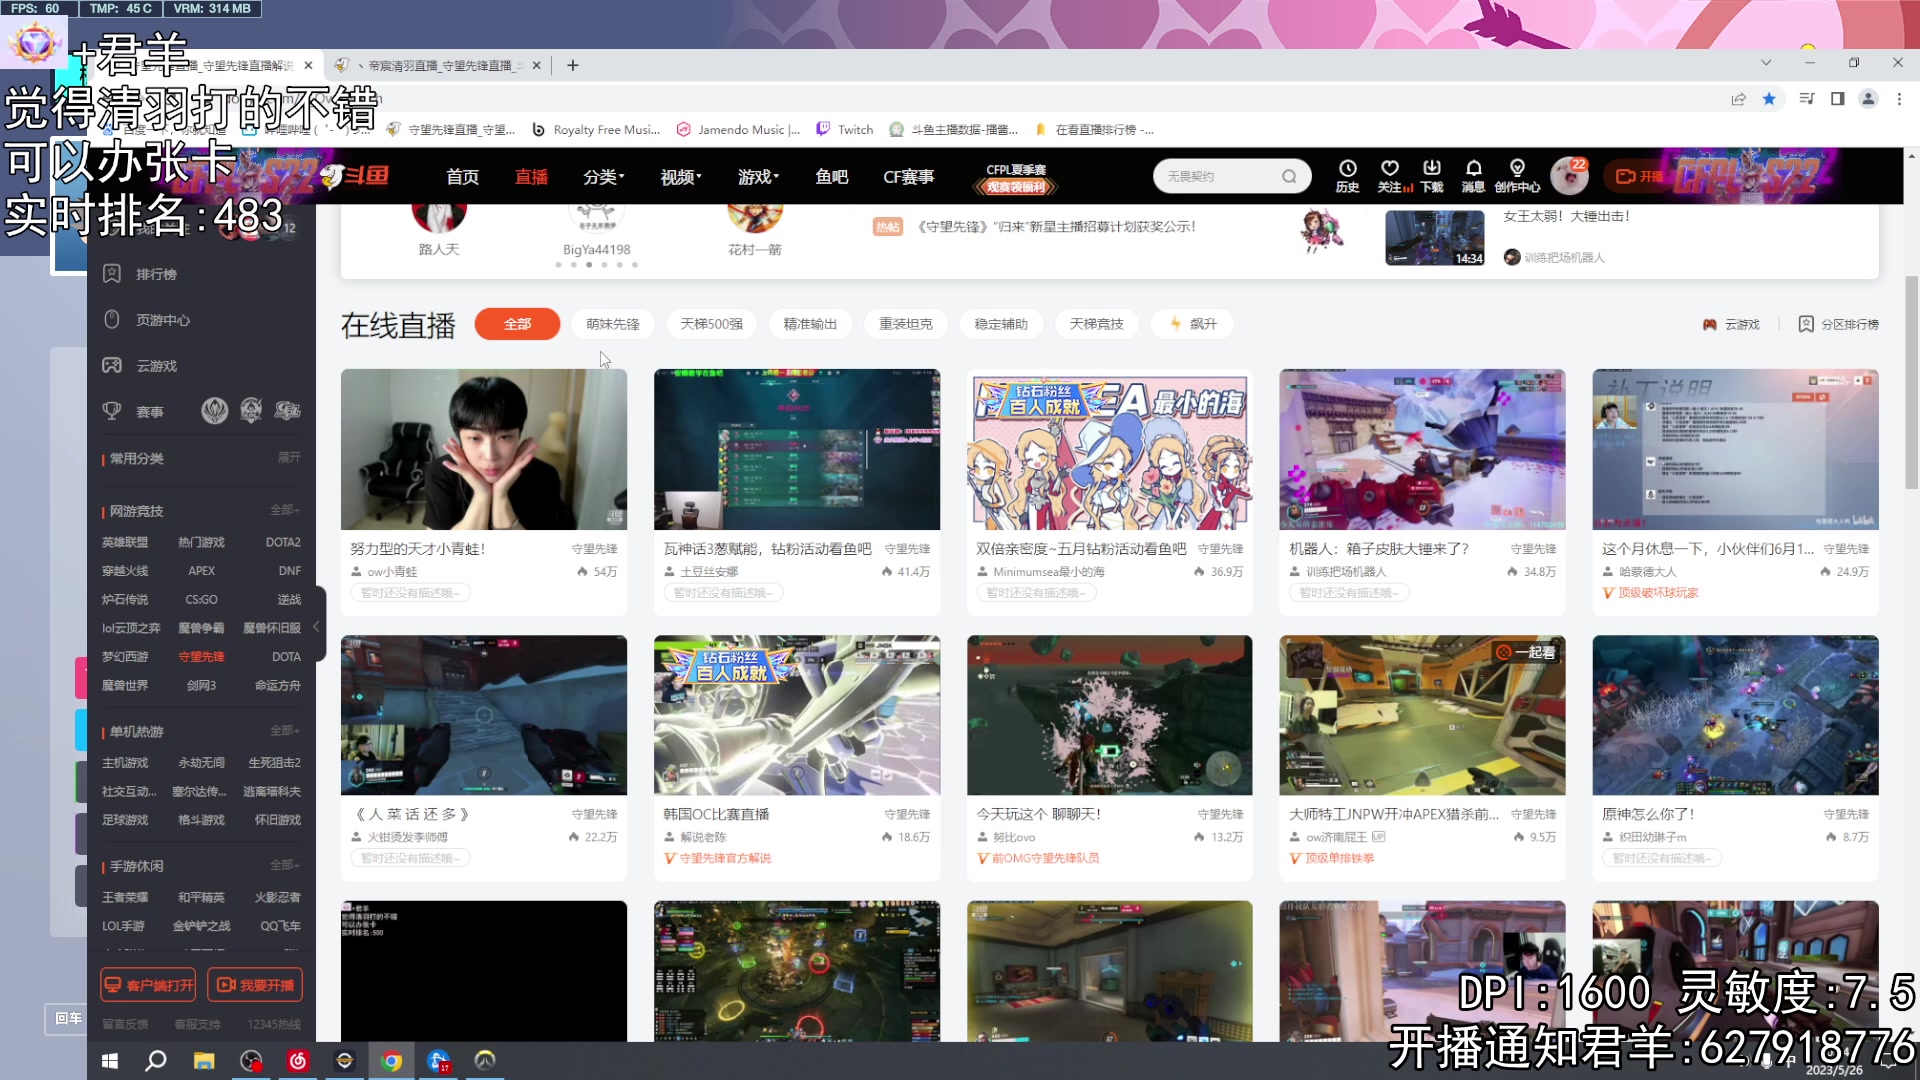Open File Explorer from the taskbar
The image size is (1920, 1080).
tap(204, 1060)
